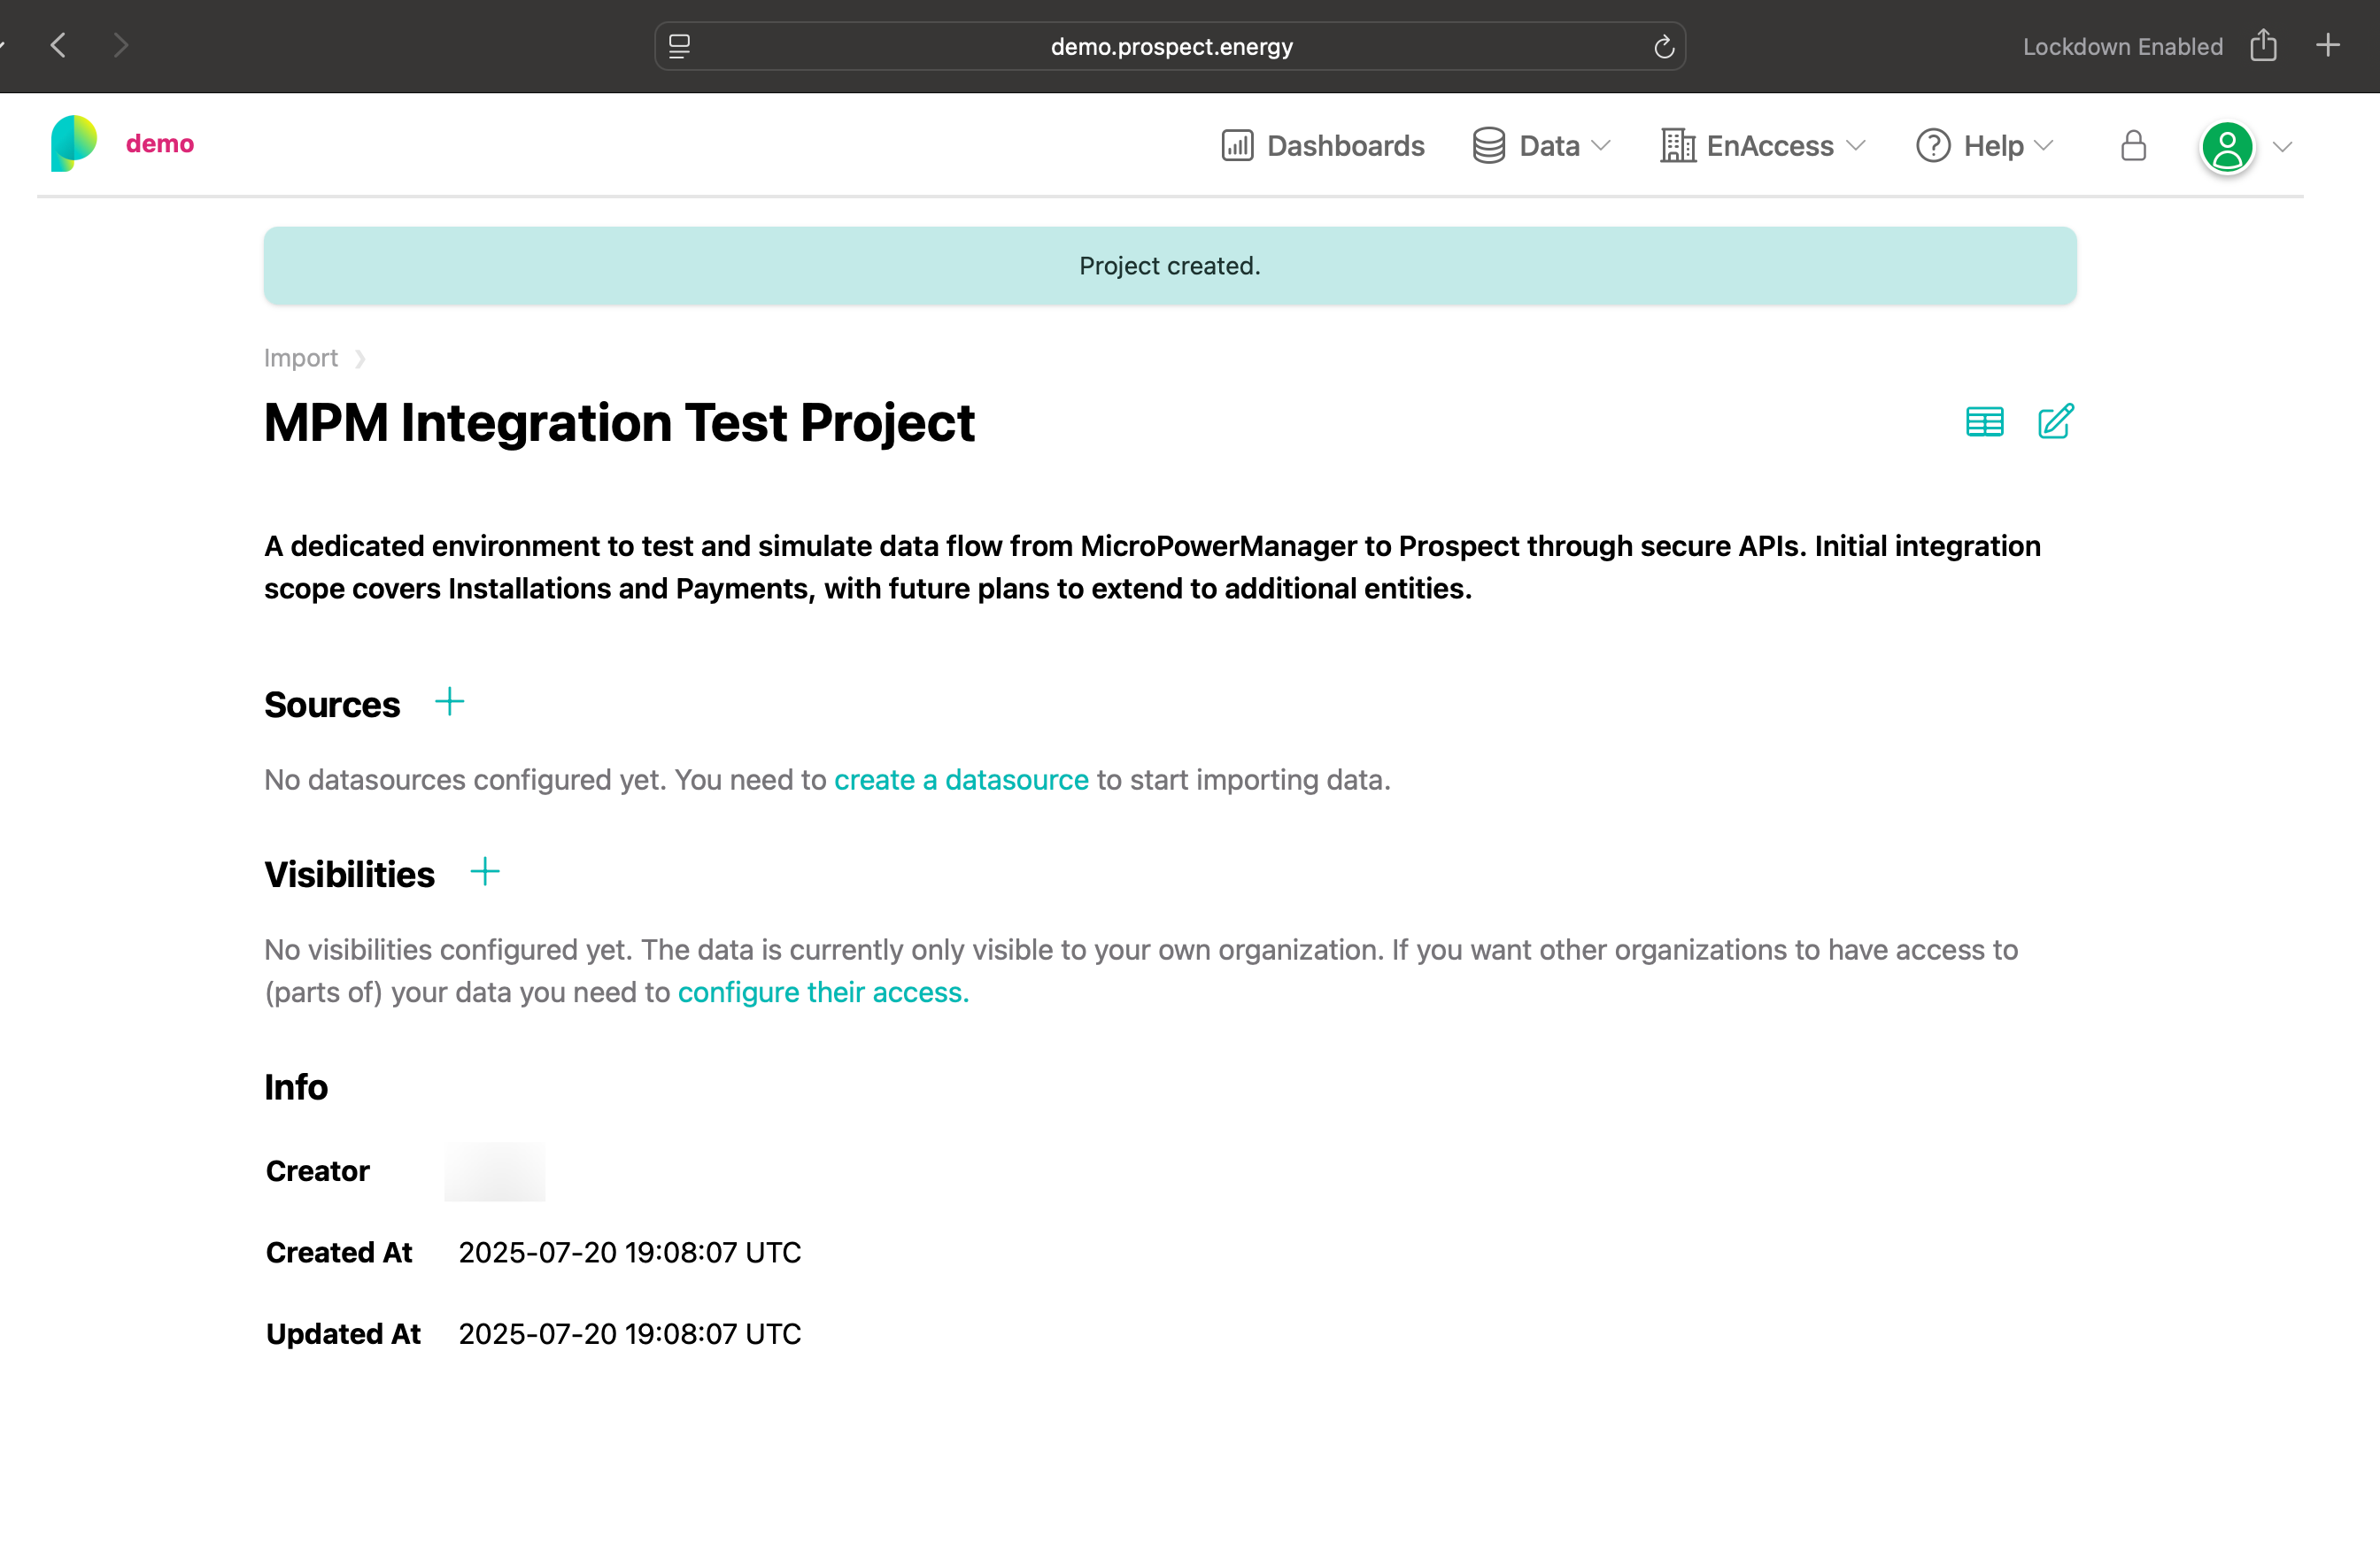Edit the project using the pencil icon

coord(2056,422)
